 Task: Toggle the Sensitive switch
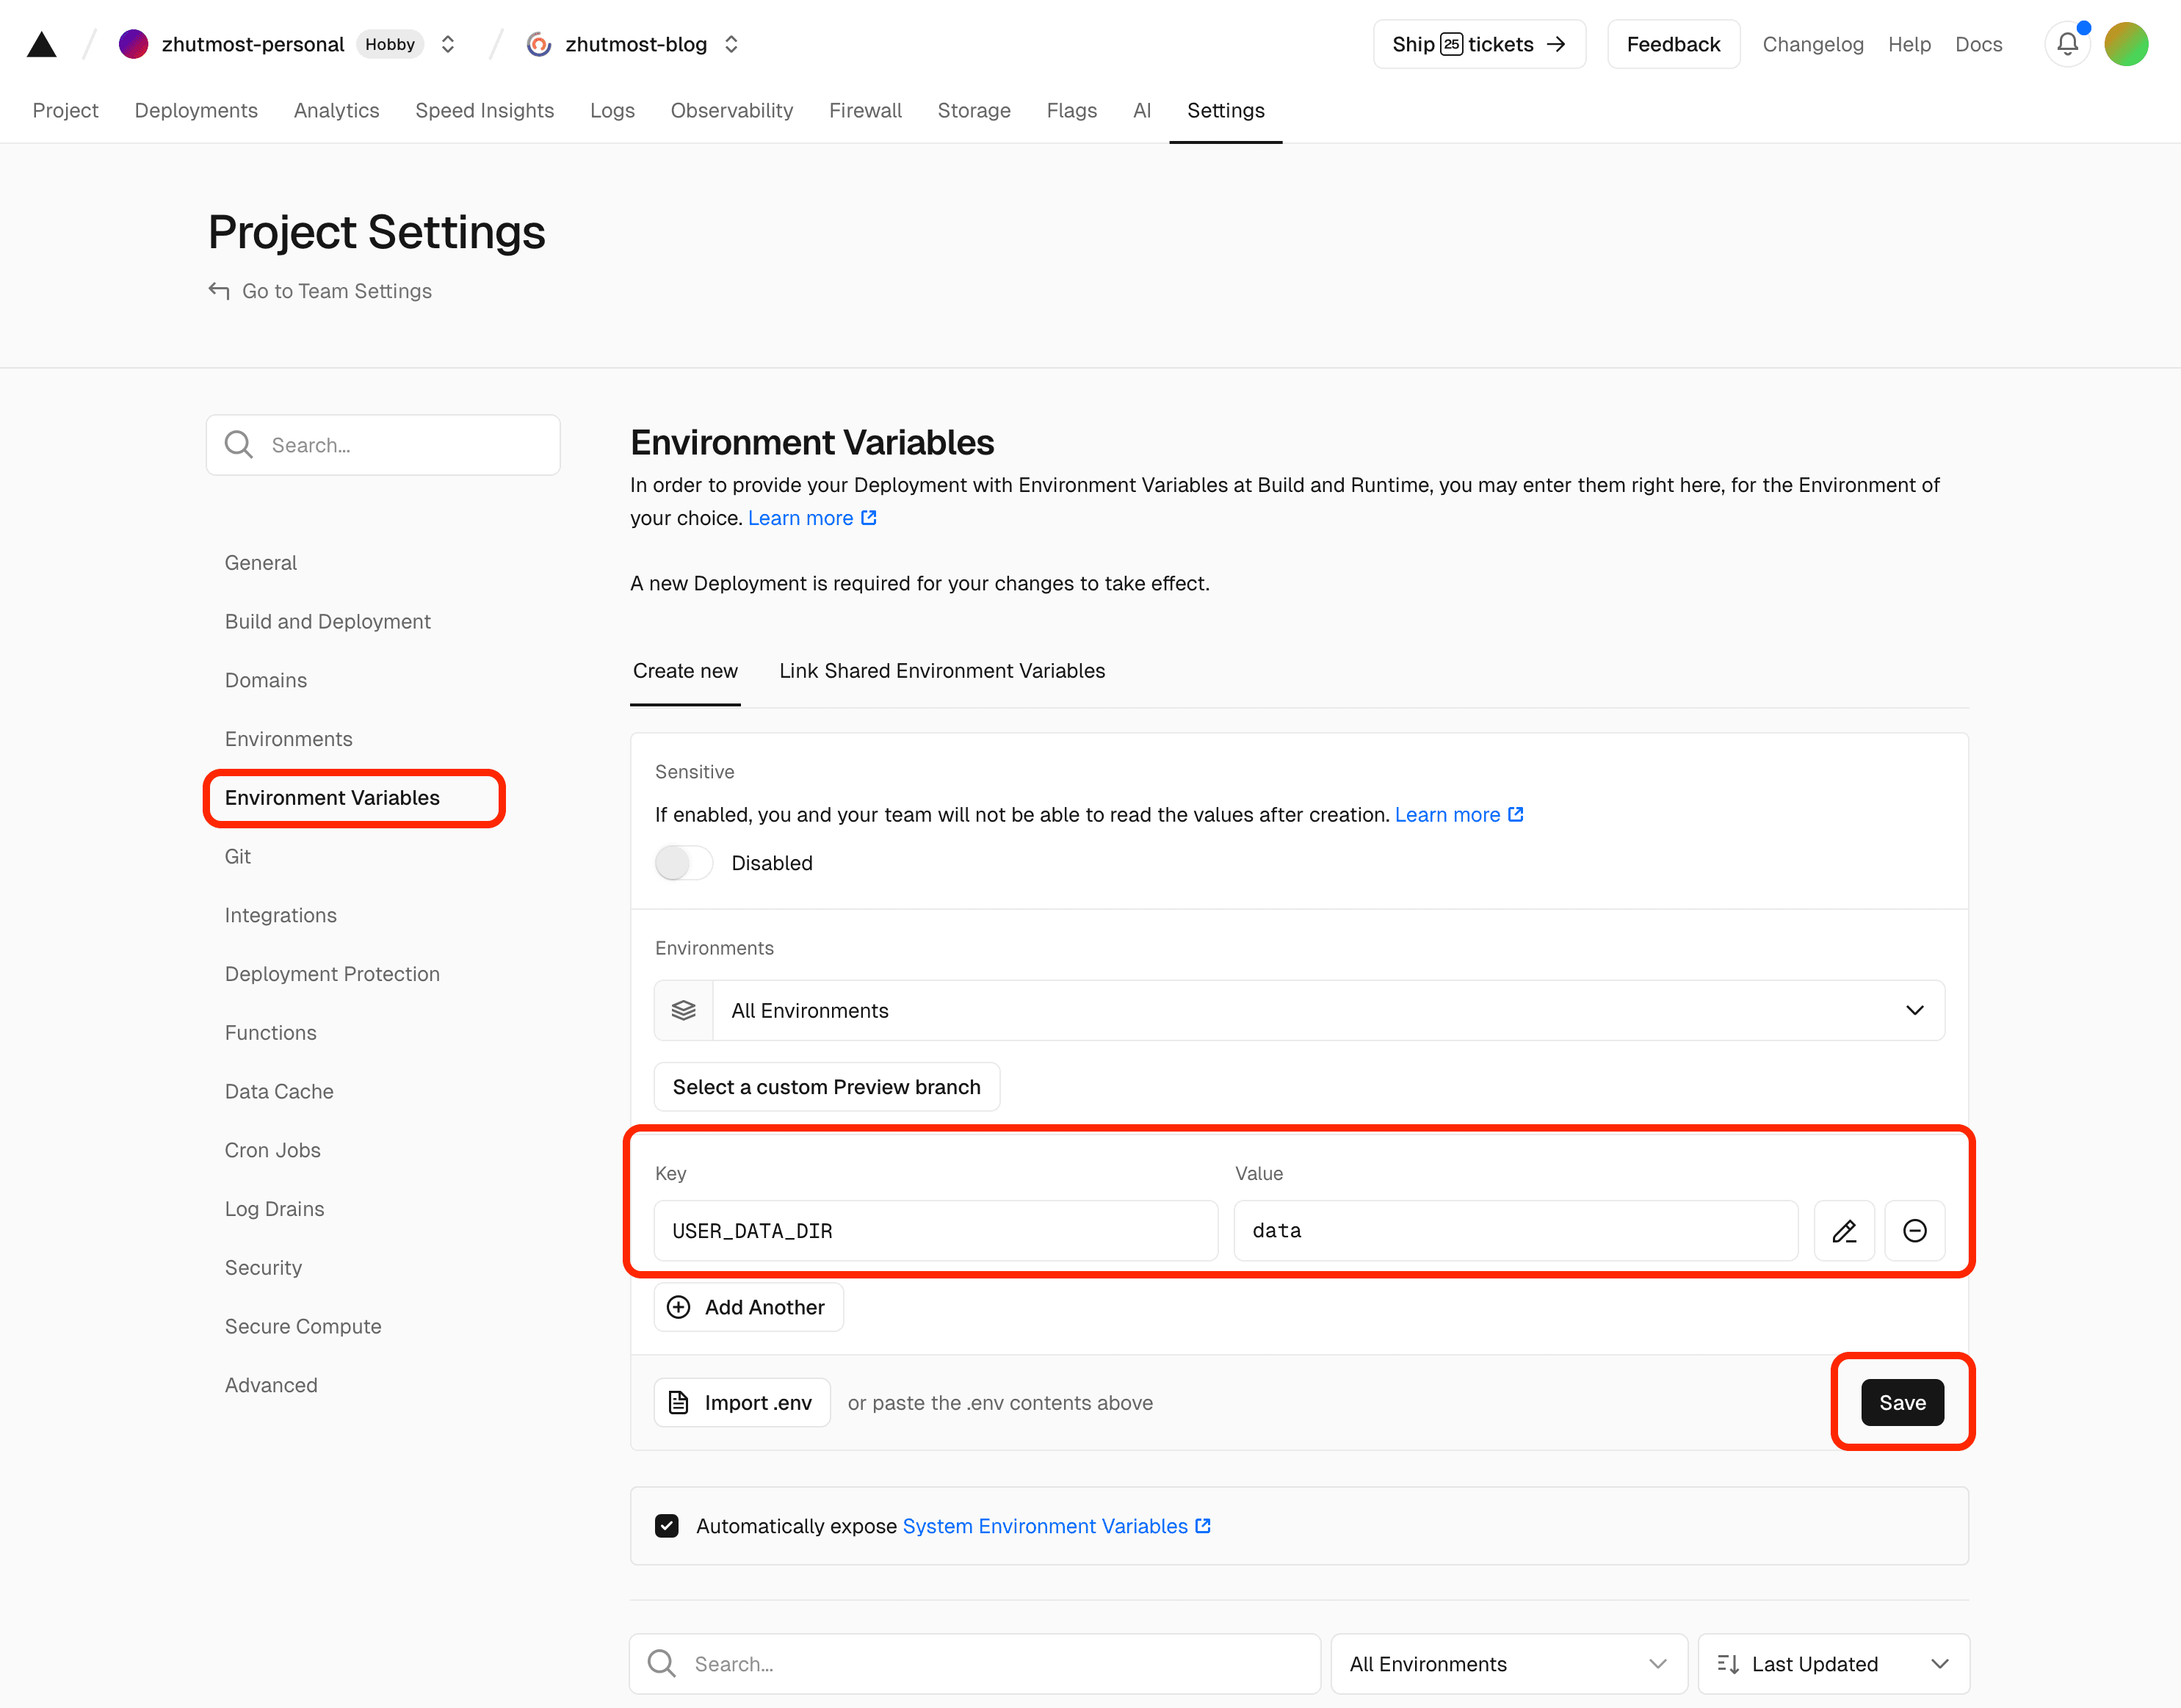click(684, 862)
